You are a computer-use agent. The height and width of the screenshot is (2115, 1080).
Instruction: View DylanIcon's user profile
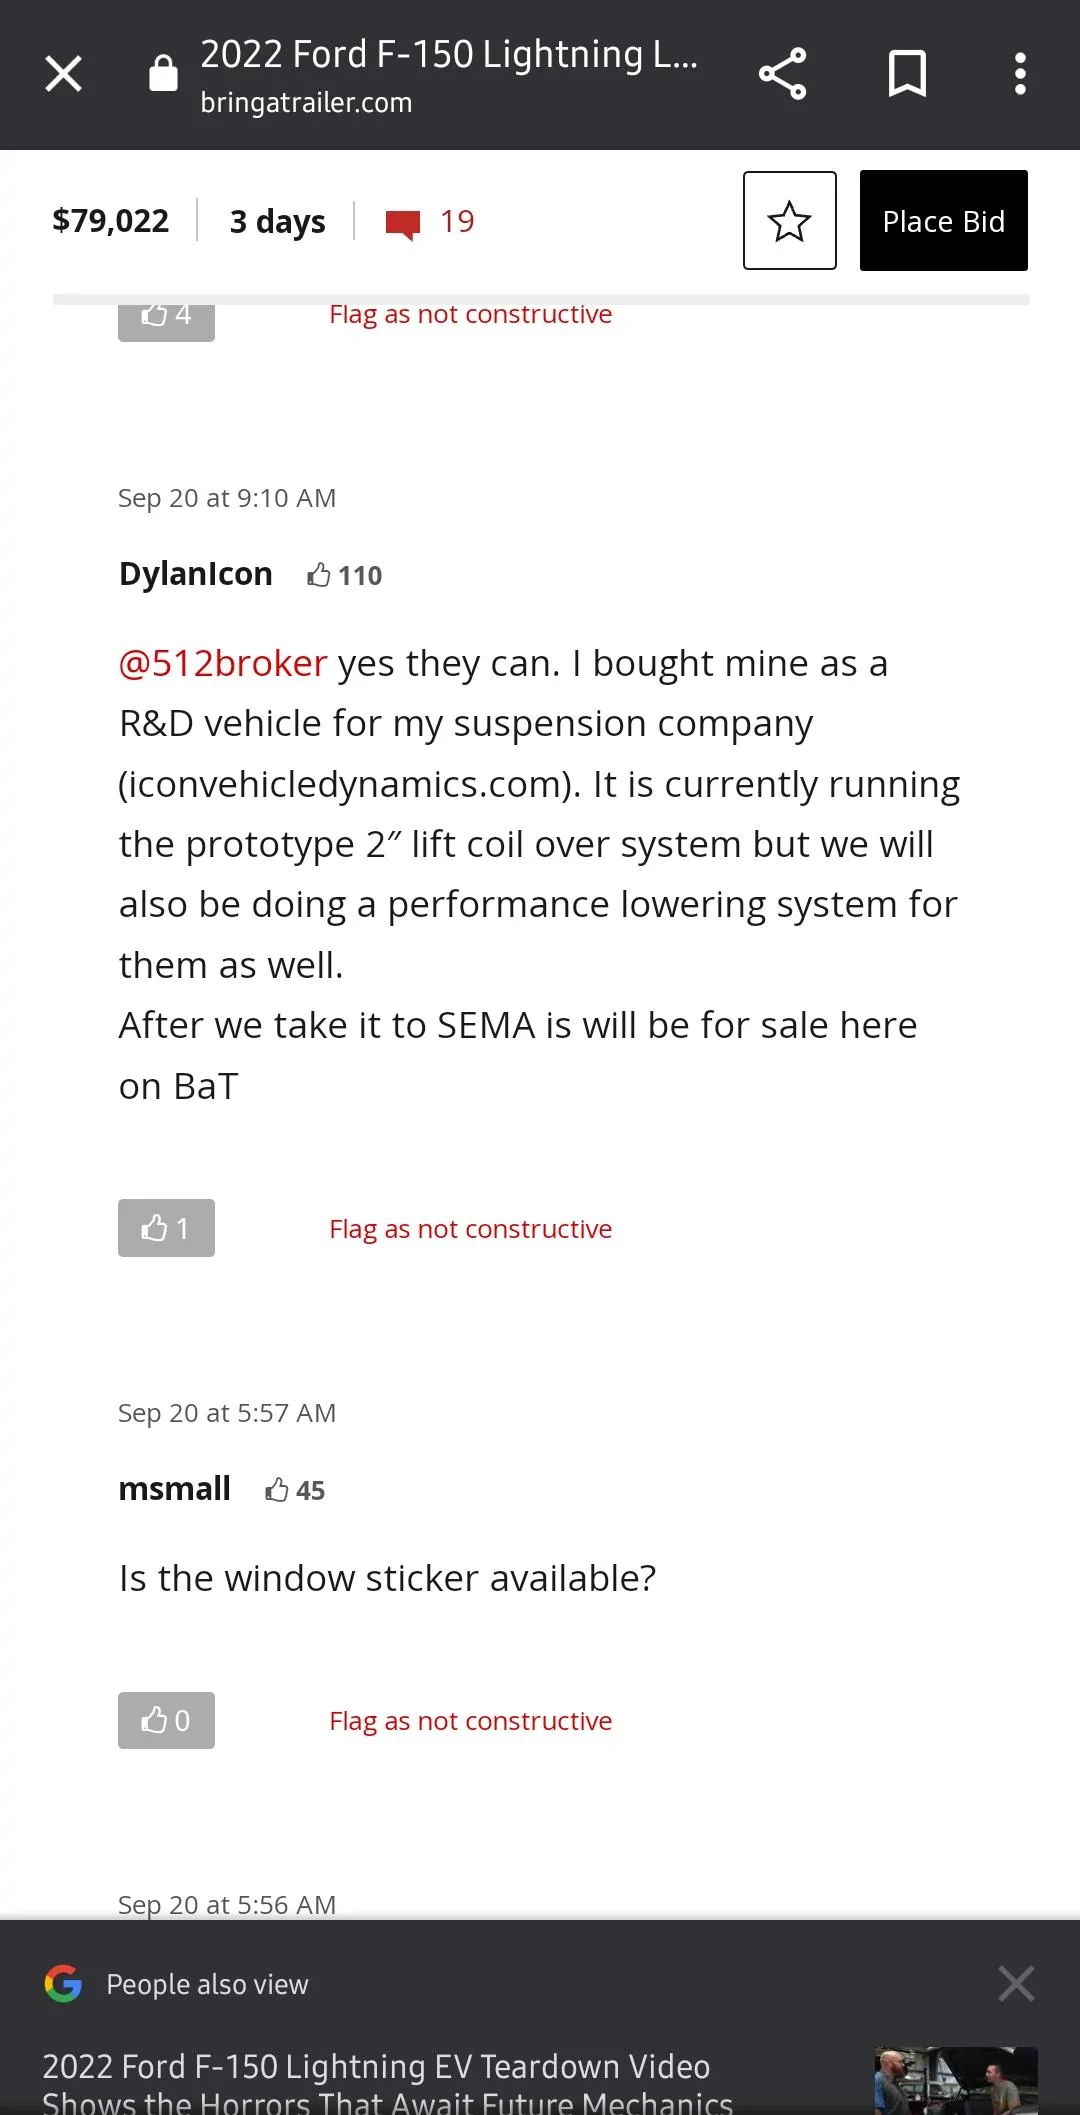tap(196, 574)
